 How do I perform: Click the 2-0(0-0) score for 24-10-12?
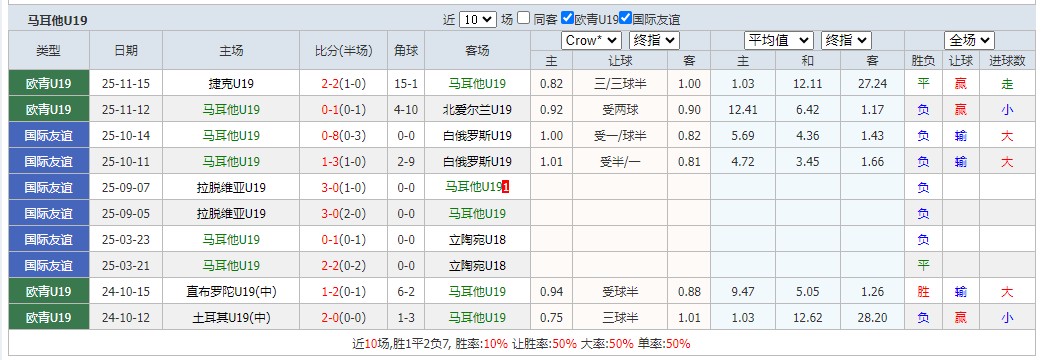coord(344,317)
